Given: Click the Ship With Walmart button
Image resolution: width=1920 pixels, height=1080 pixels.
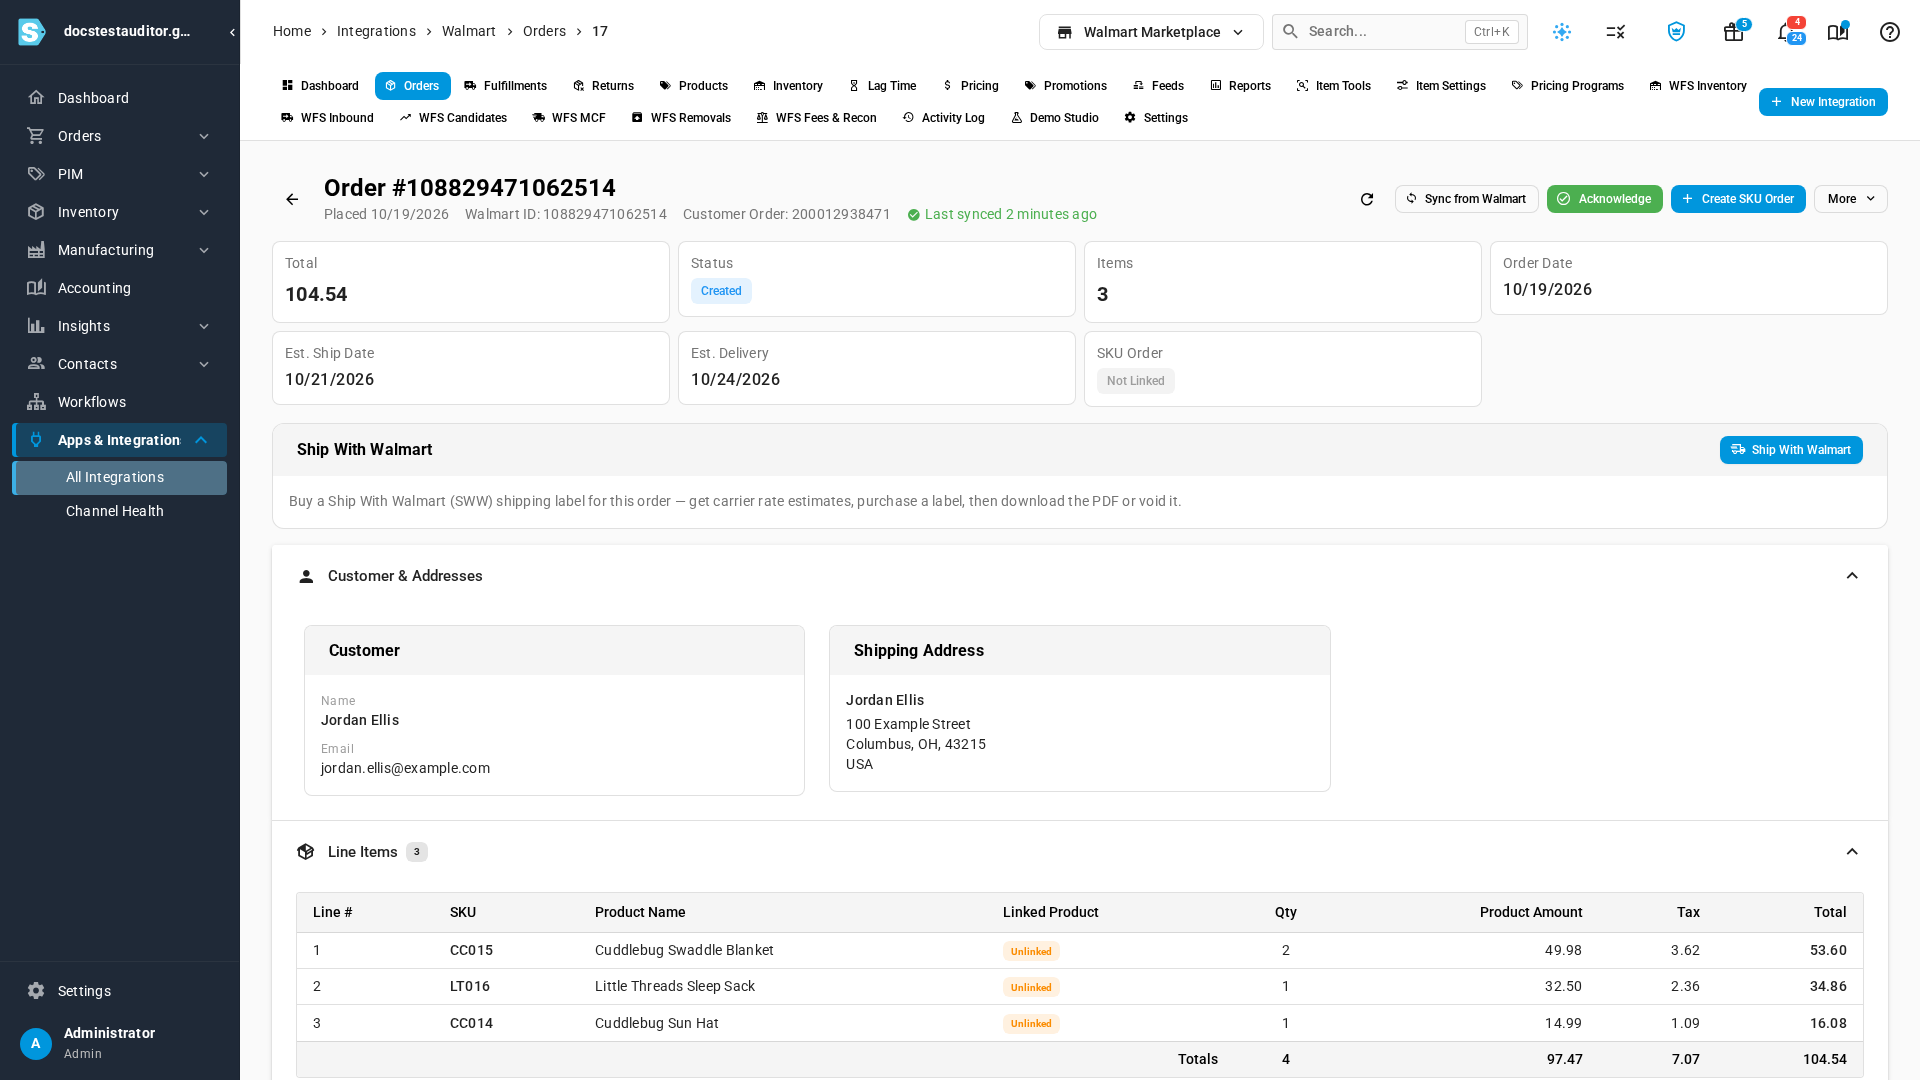Looking at the screenshot, I should click(1791, 450).
